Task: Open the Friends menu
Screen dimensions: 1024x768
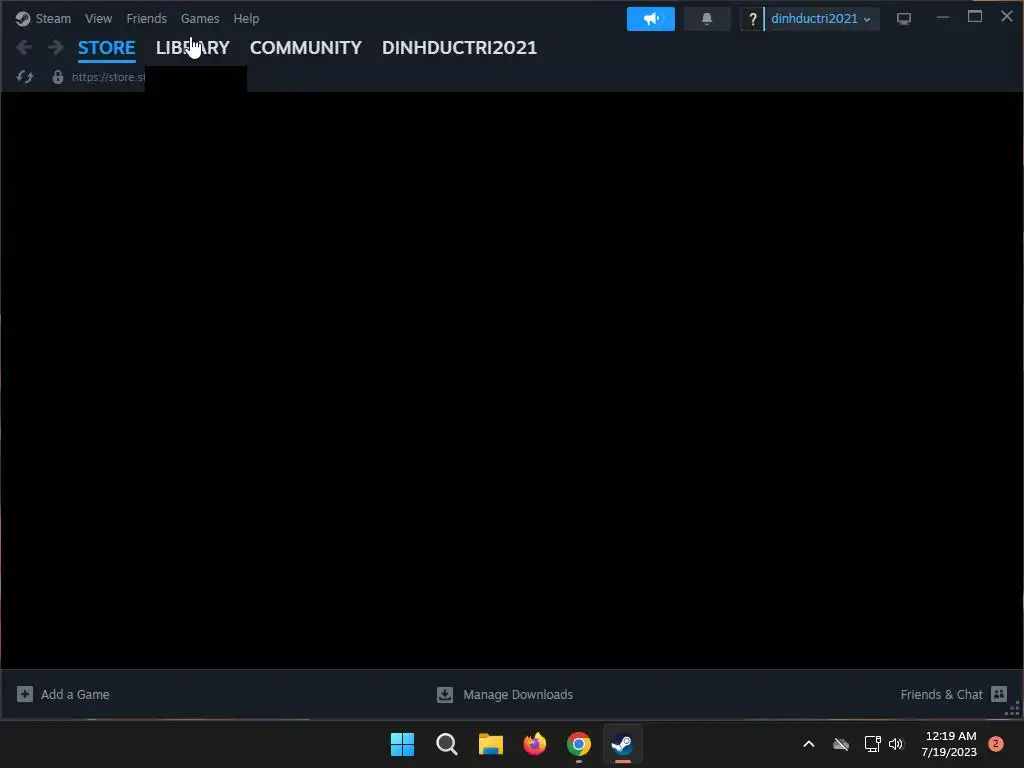Action: 146,18
